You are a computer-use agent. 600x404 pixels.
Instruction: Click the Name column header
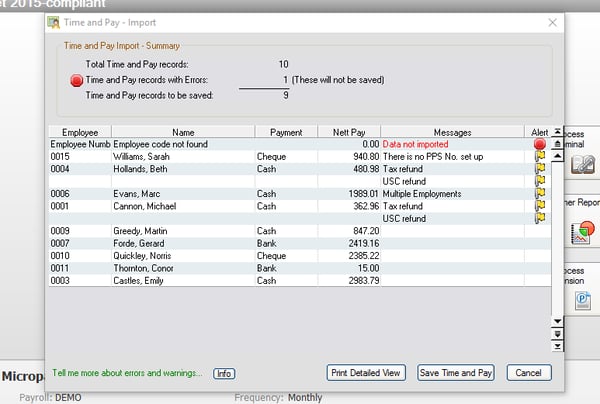tap(183, 132)
